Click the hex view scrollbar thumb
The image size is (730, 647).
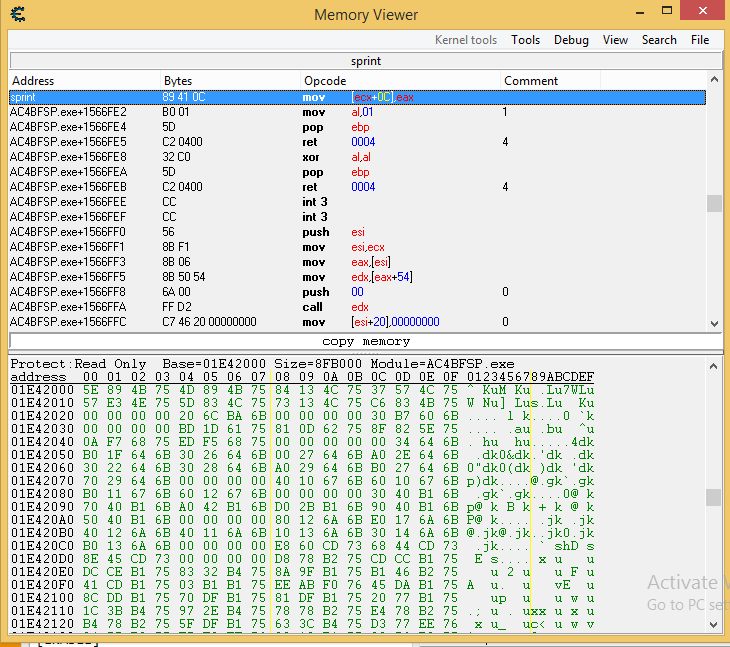(714, 497)
